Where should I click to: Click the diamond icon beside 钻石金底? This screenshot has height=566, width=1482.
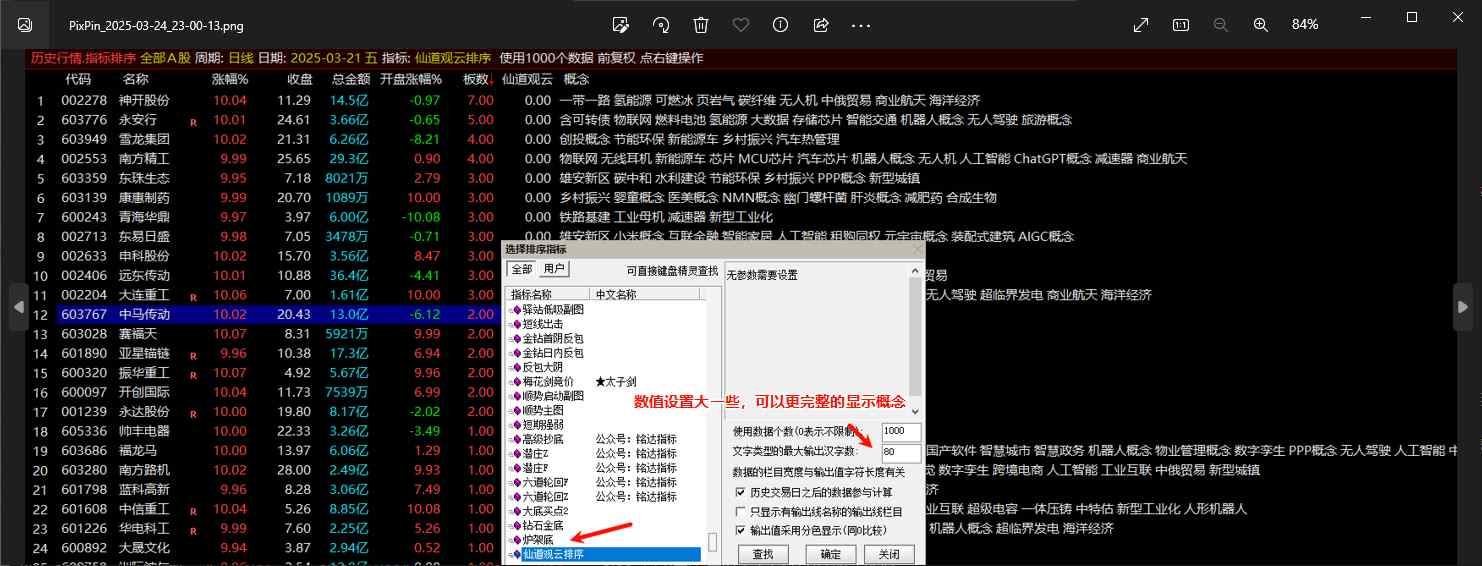(x=517, y=525)
